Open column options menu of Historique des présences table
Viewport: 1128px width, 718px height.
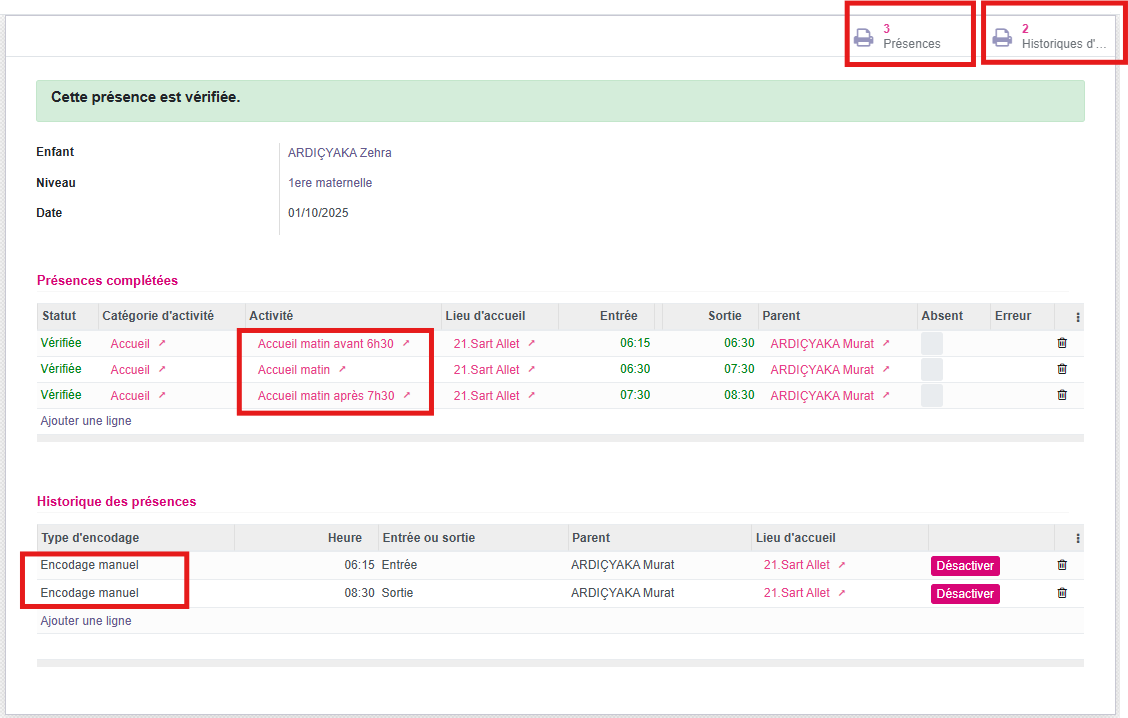coord(1078,538)
